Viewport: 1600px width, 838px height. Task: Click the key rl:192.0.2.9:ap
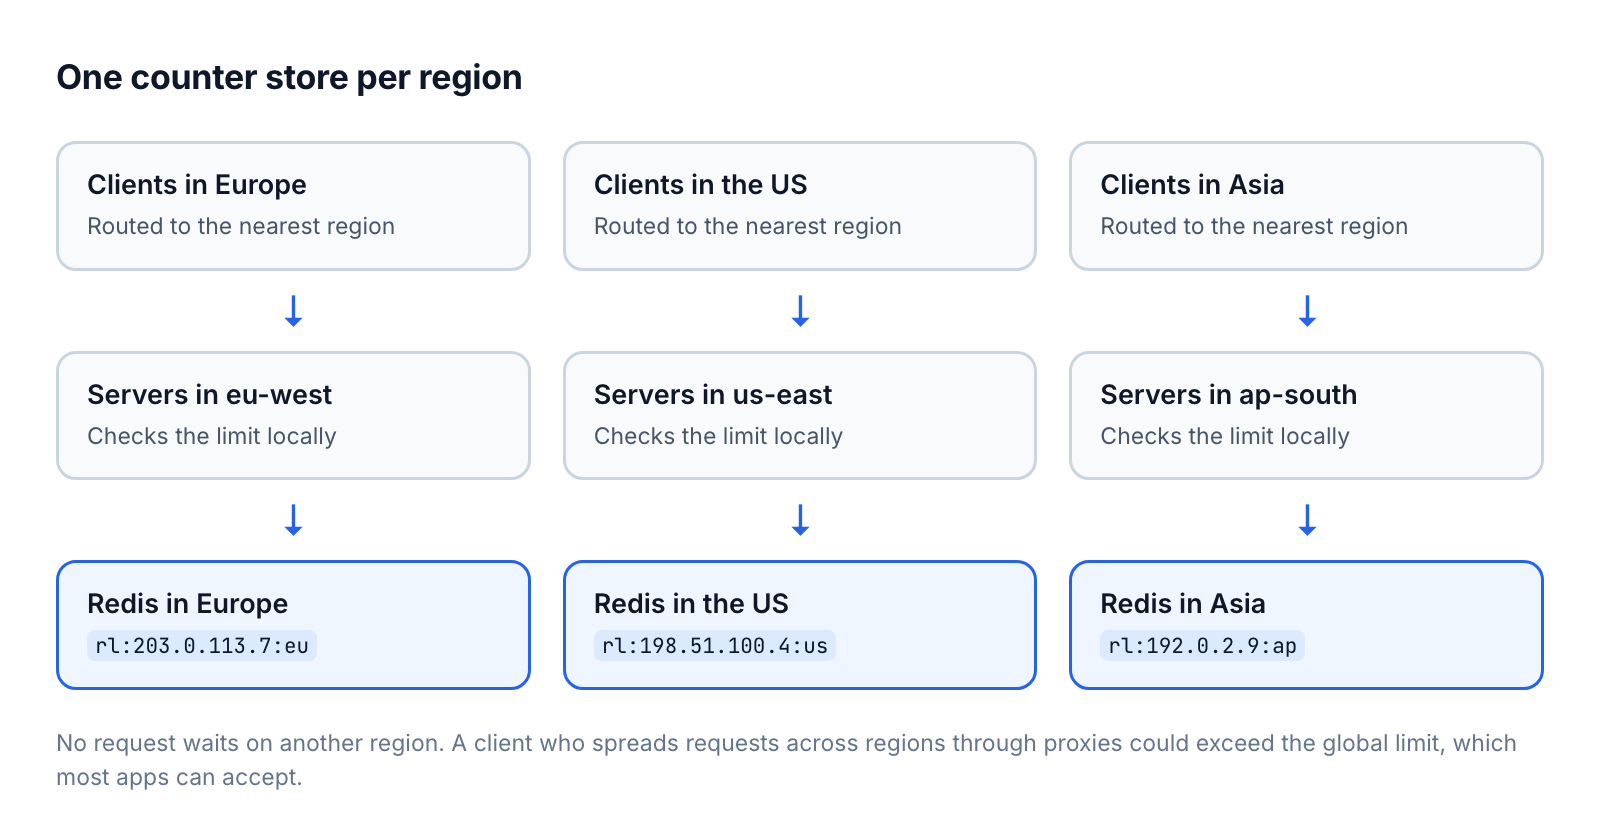click(x=1202, y=646)
